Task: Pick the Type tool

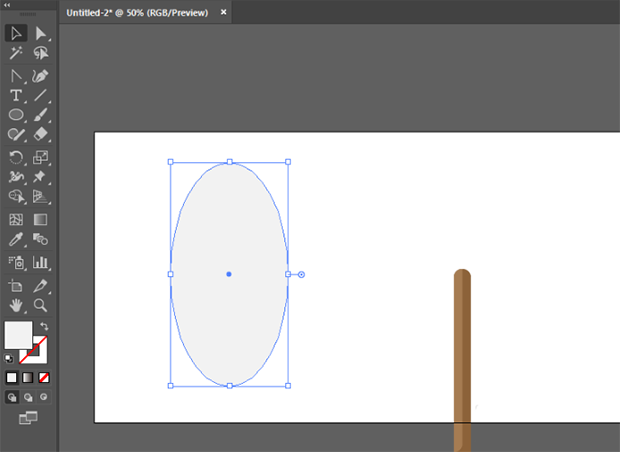Action: click(16, 95)
